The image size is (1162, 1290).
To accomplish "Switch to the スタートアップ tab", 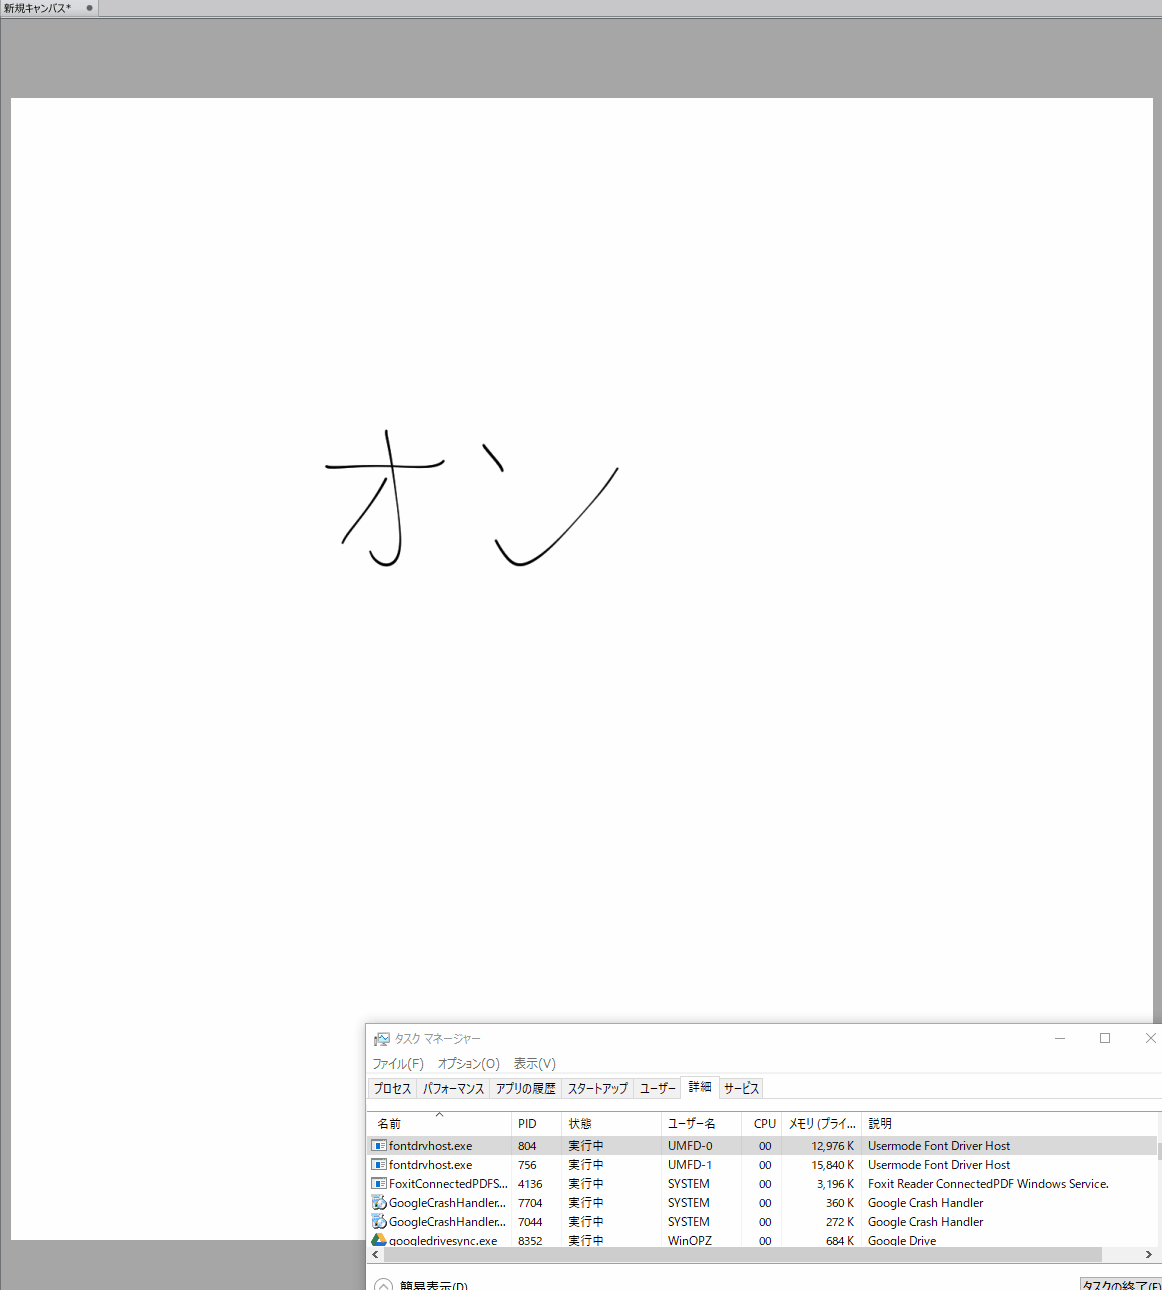I will point(598,1088).
